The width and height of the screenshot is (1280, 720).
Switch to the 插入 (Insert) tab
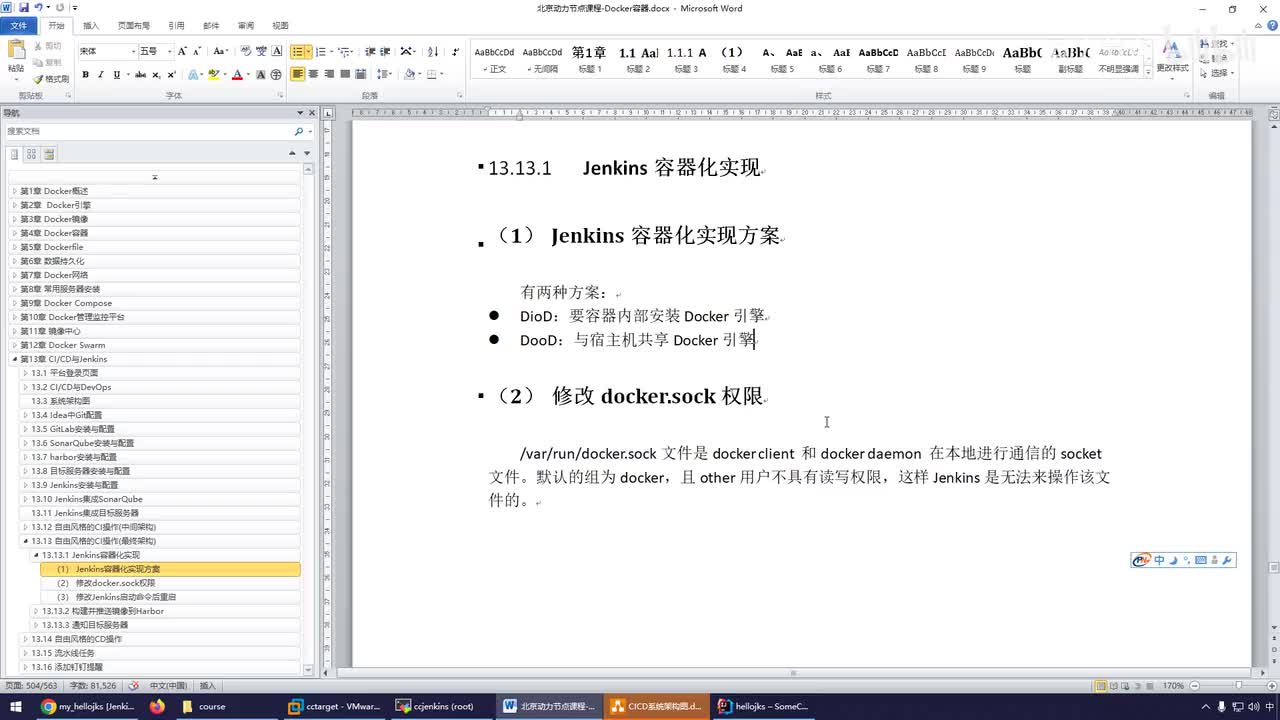click(91, 26)
